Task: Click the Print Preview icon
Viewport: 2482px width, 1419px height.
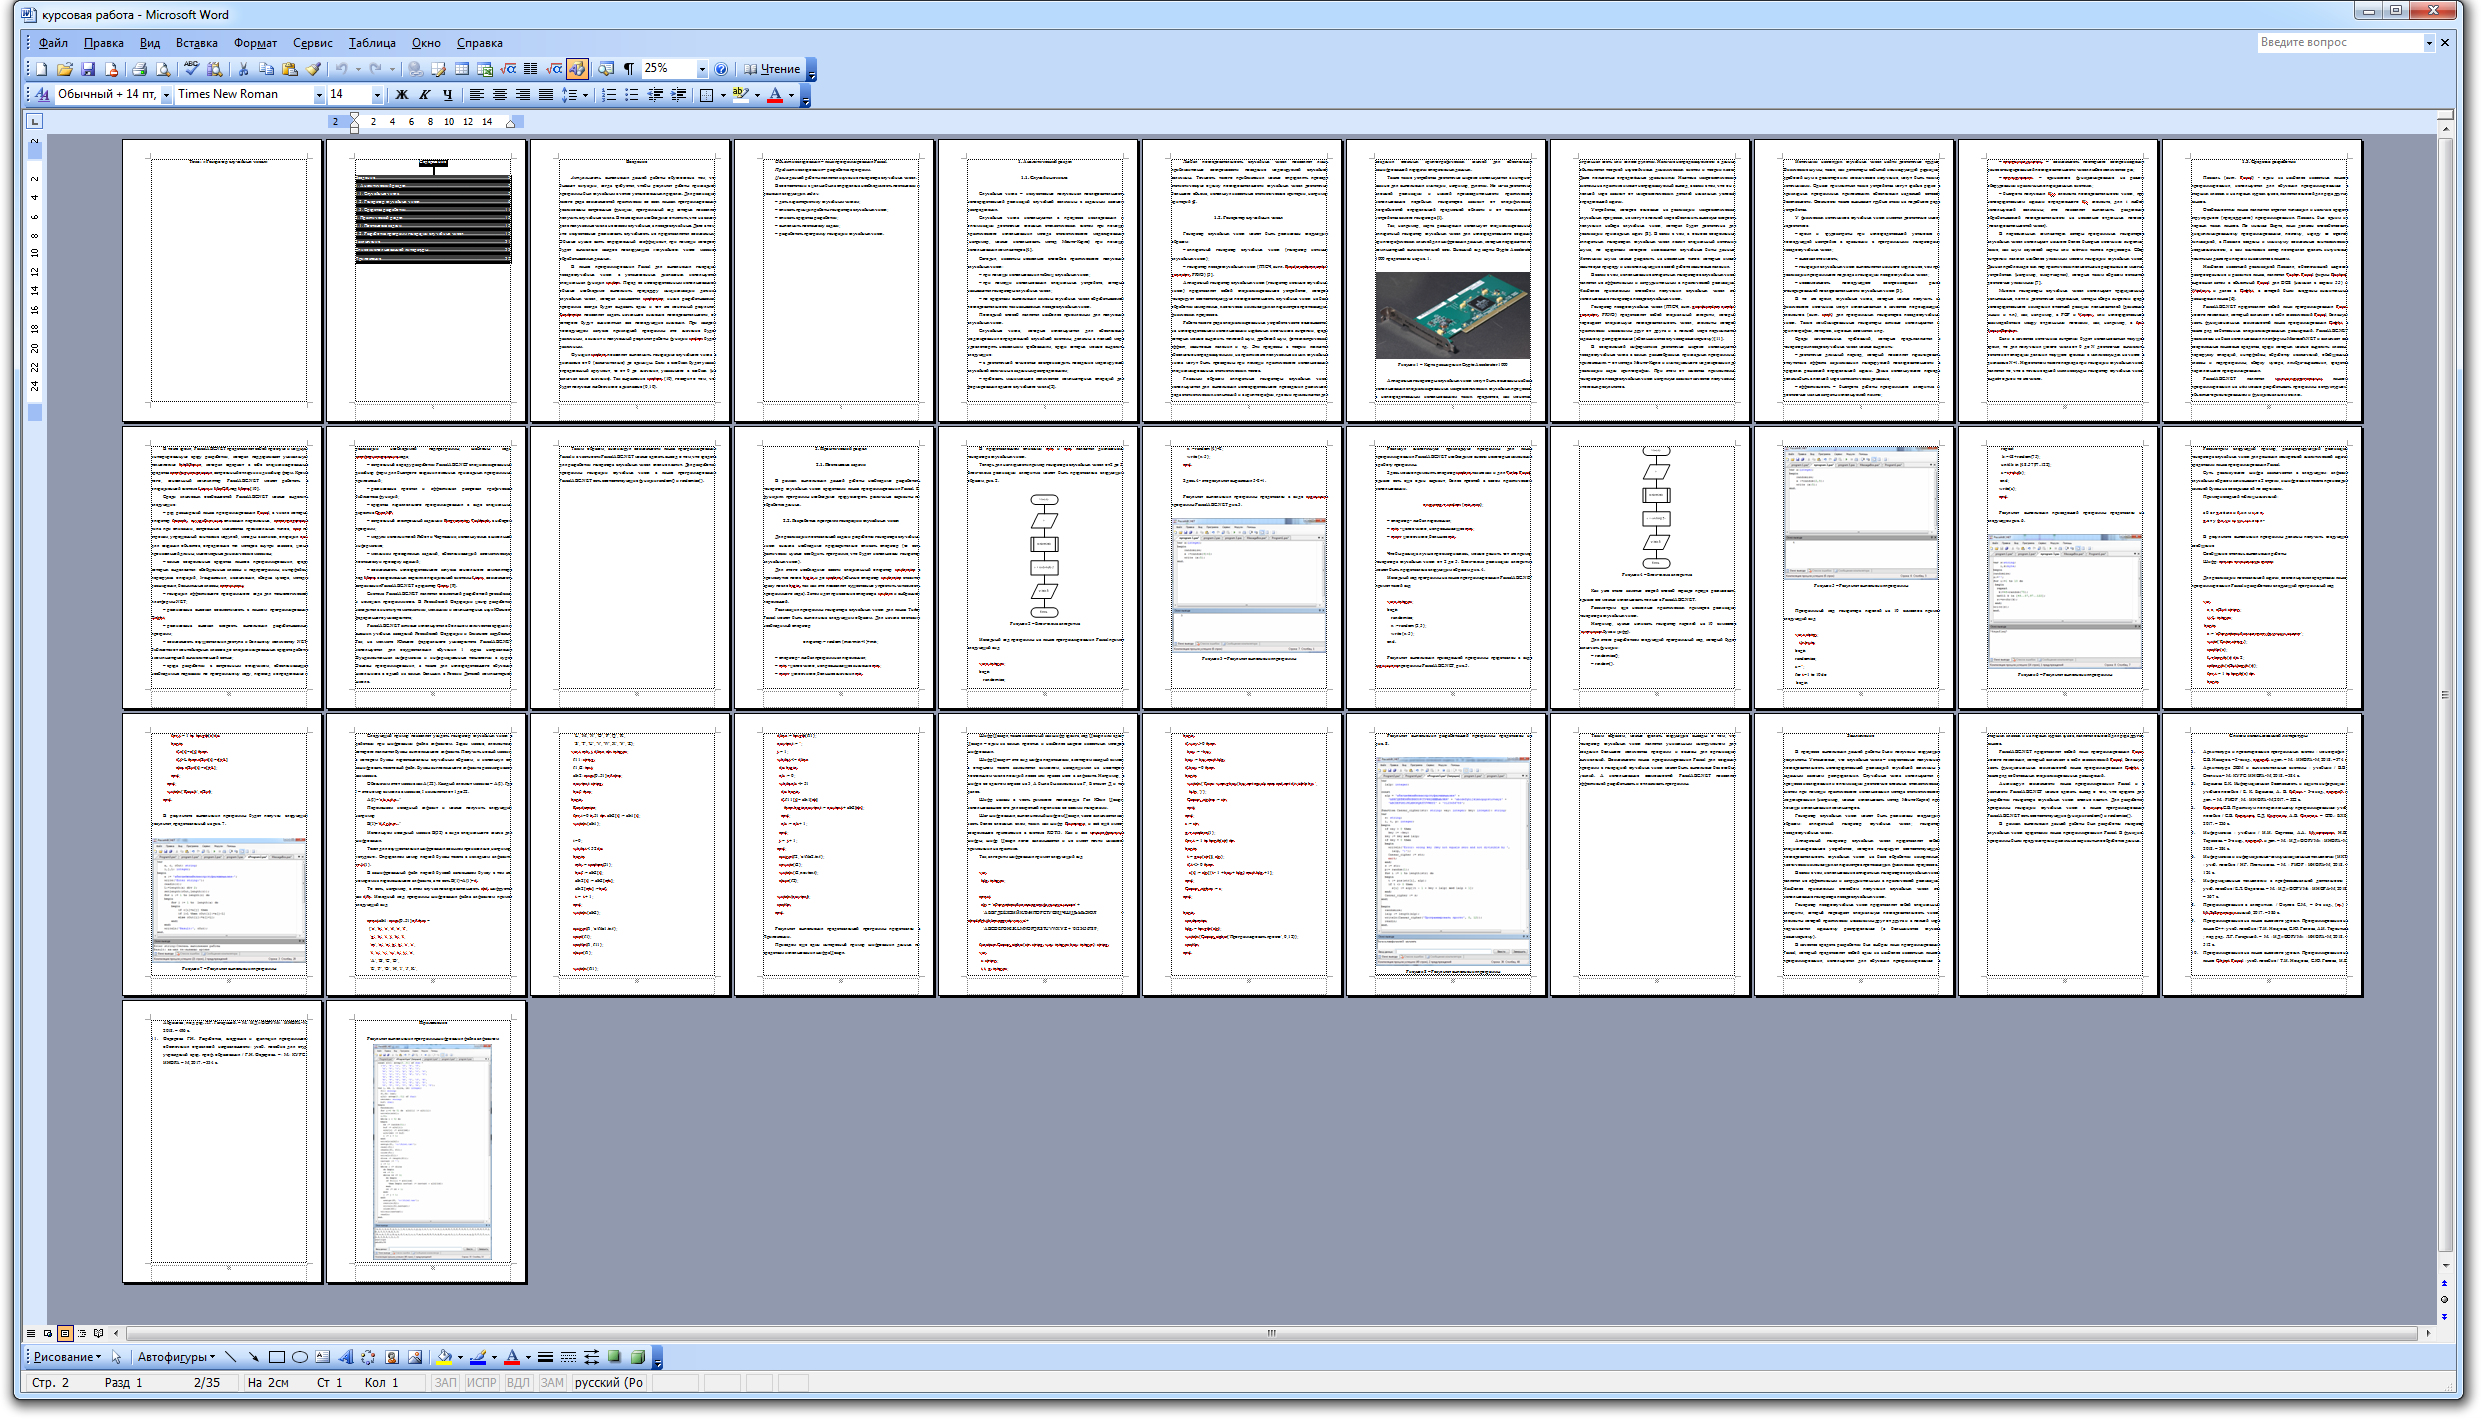Action: coord(163,69)
